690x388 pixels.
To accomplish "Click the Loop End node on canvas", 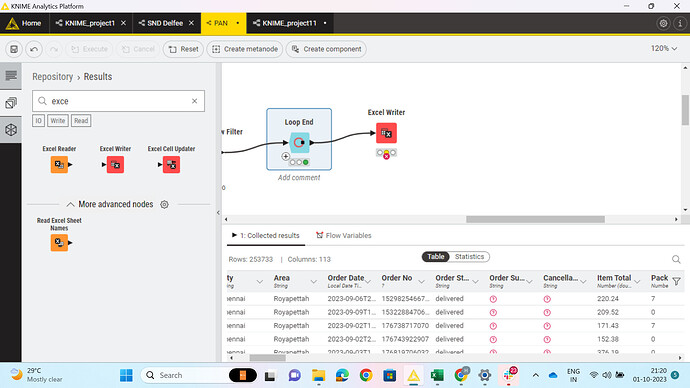I will pyautogui.click(x=299, y=143).
